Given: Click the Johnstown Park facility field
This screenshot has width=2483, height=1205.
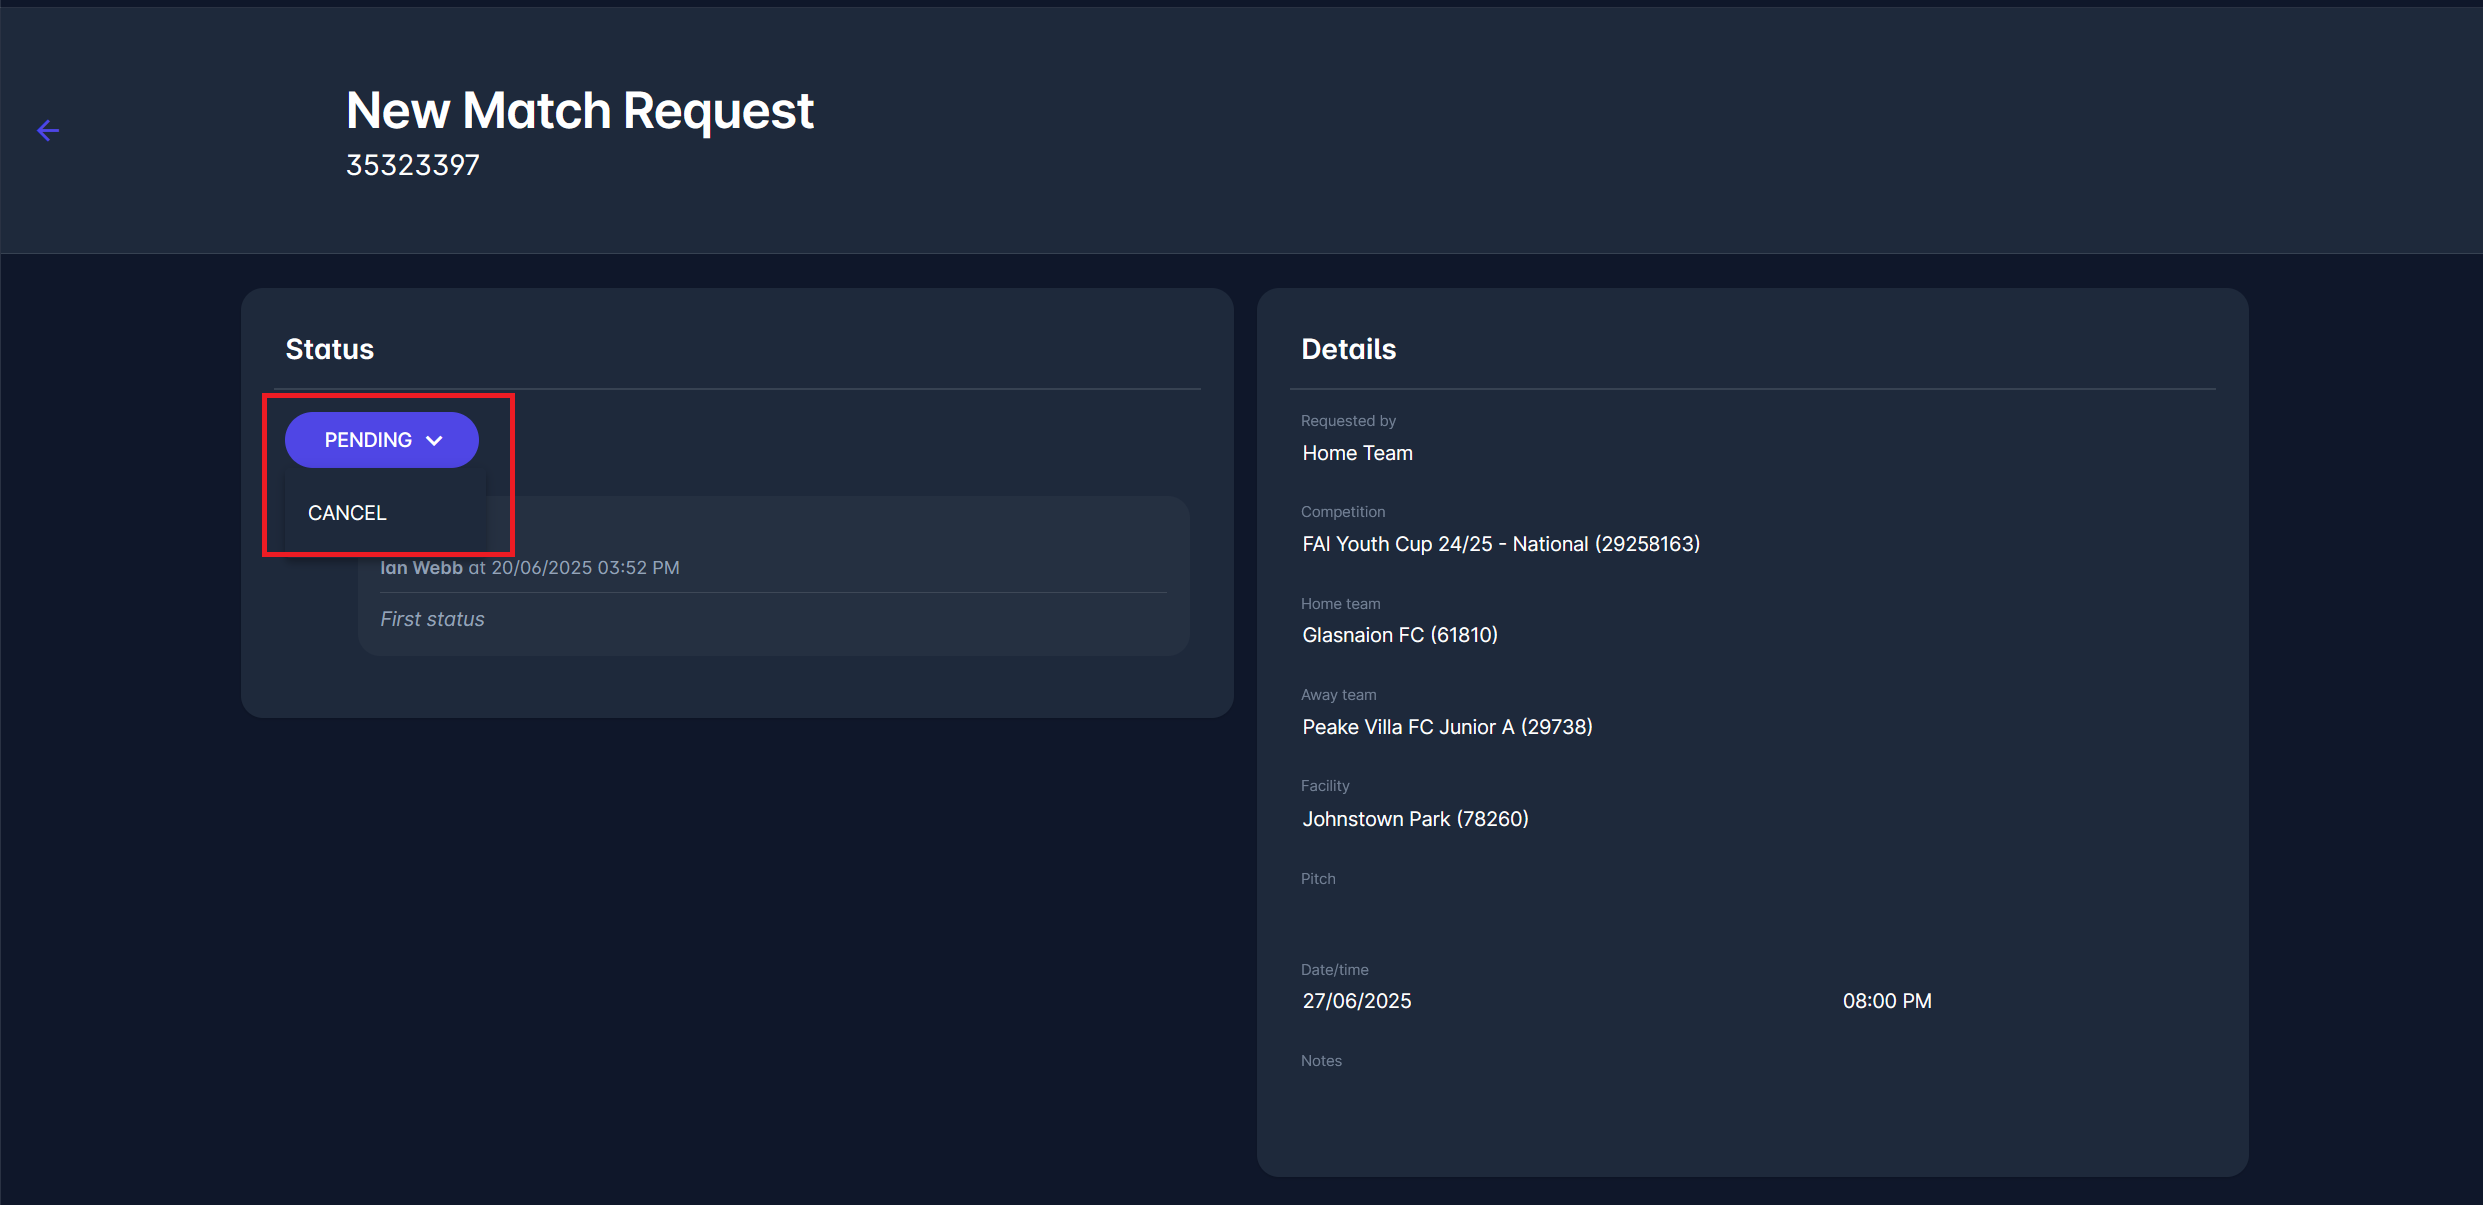Looking at the screenshot, I should pyautogui.click(x=1414, y=819).
